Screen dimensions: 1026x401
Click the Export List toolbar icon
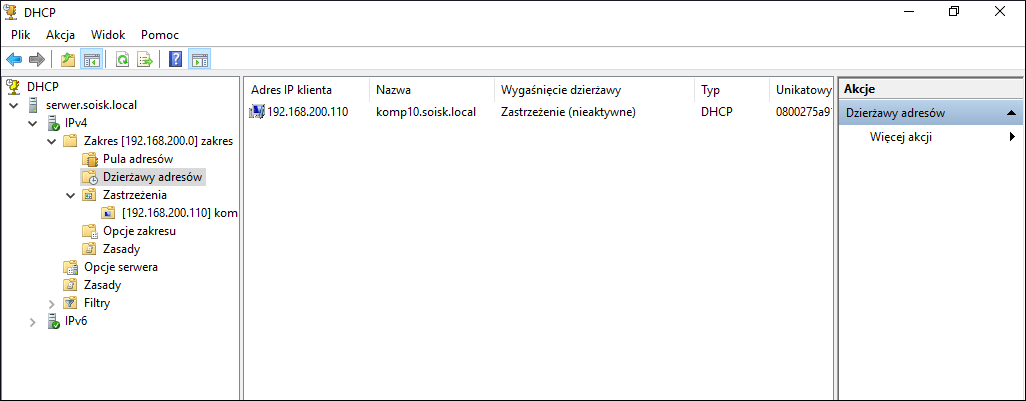click(x=145, y=60)
